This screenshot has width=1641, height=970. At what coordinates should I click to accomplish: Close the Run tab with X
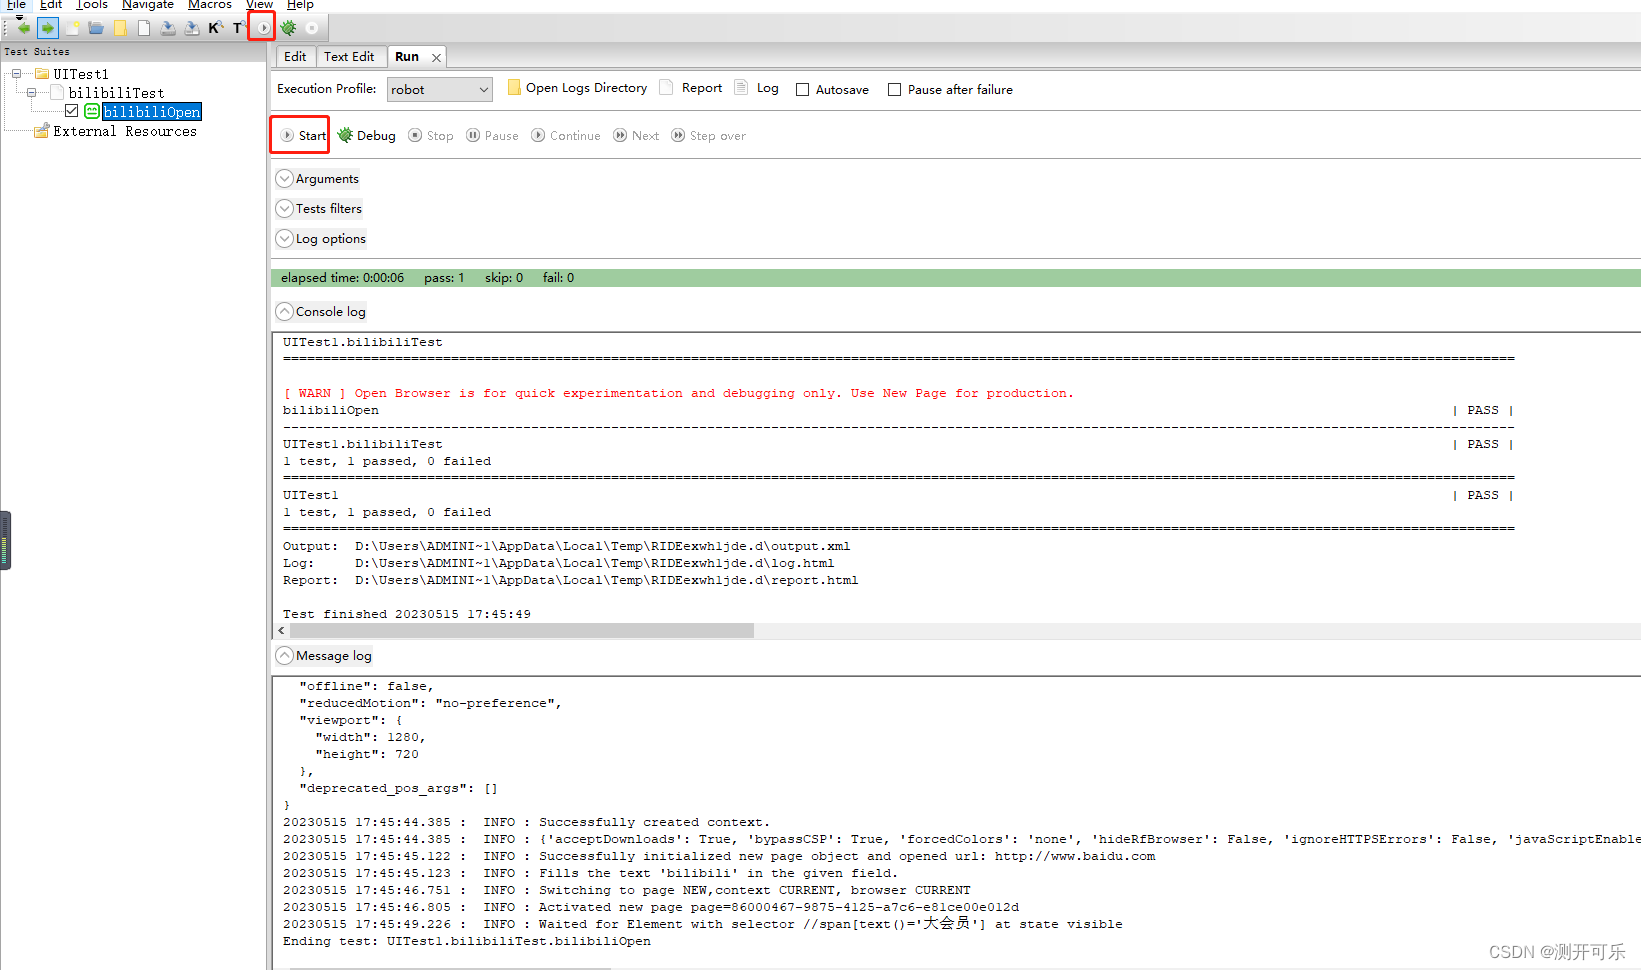click(x=436, y=58)
